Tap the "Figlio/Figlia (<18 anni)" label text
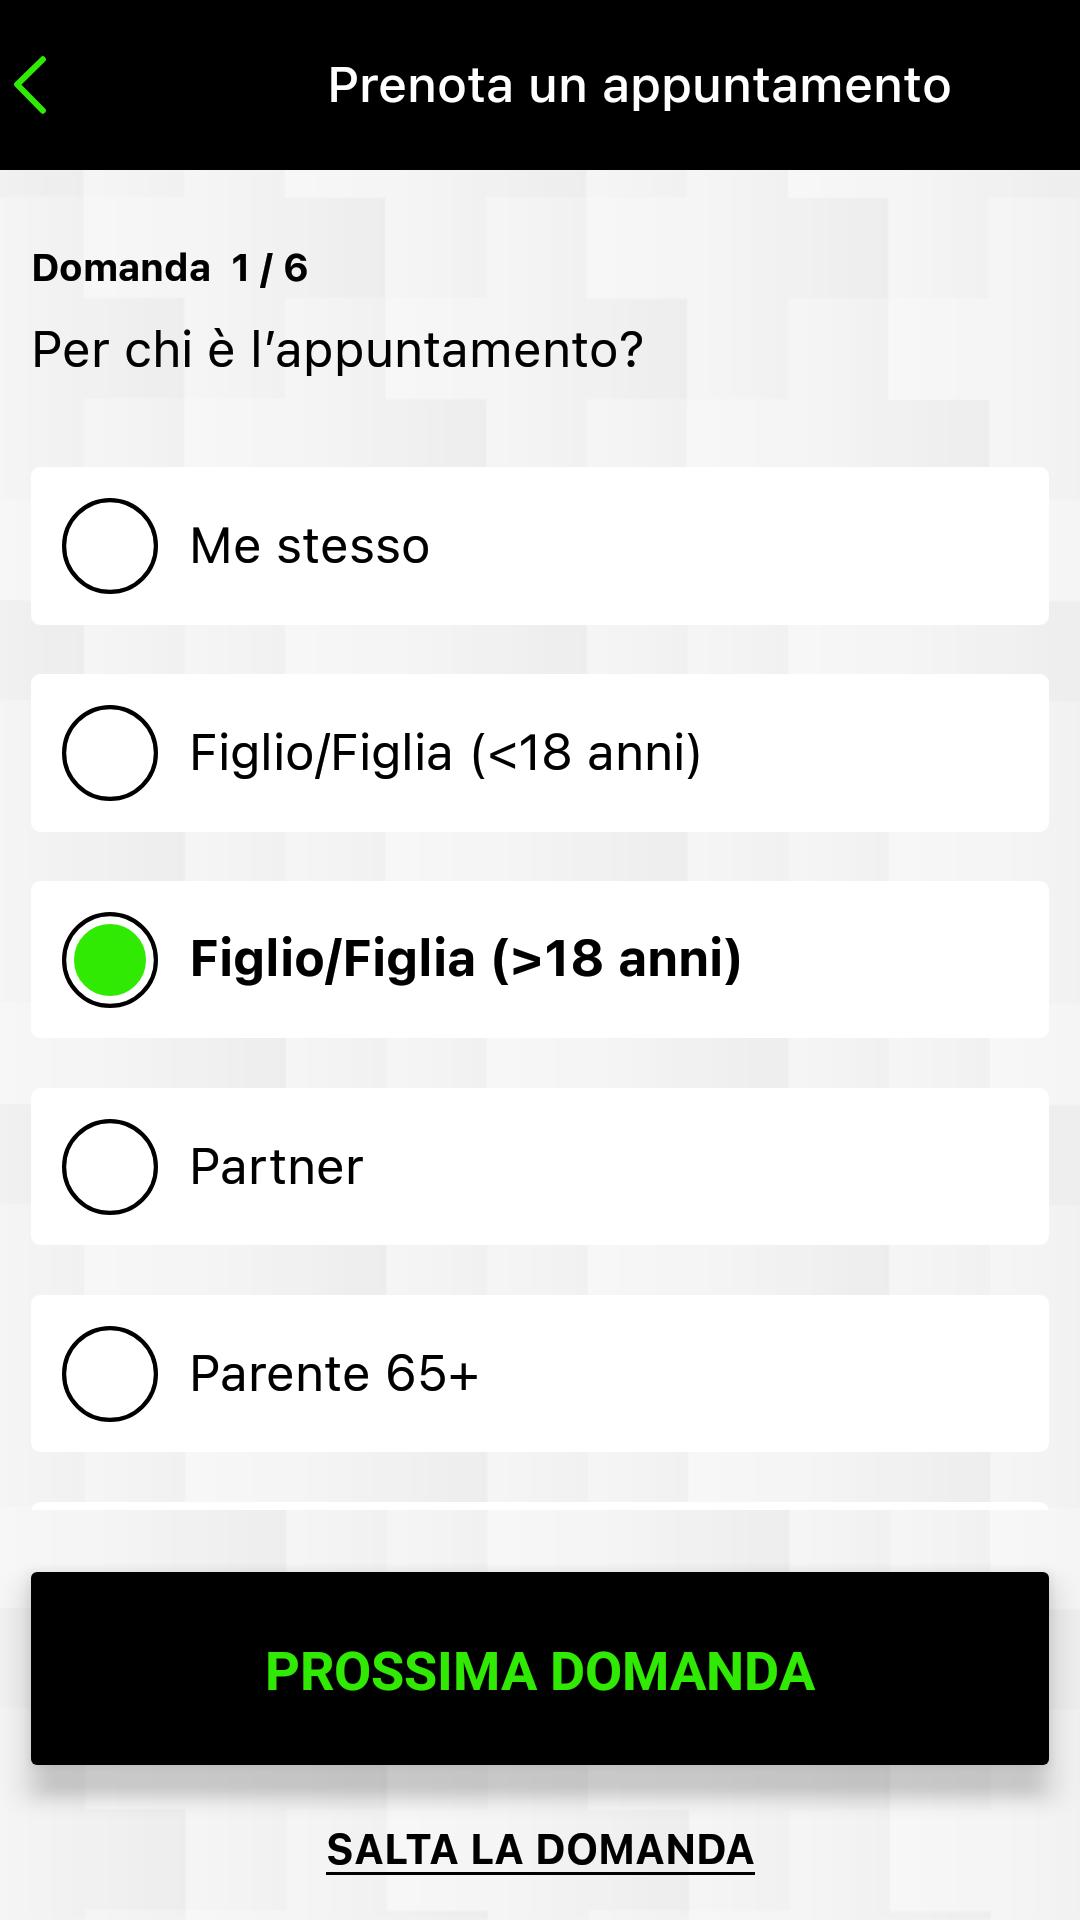 [446, 753]
